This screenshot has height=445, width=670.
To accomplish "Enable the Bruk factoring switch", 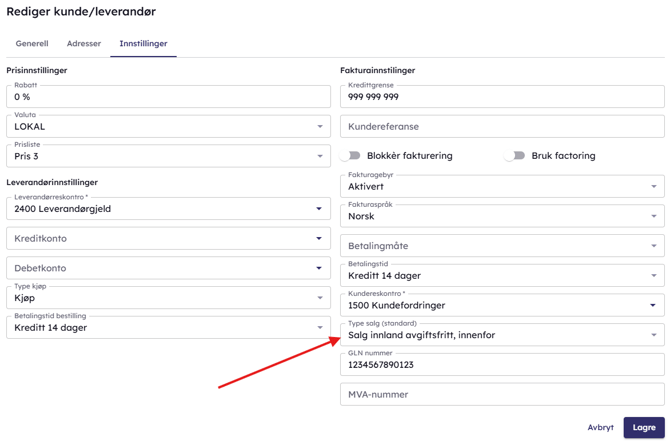I will 515,156.
